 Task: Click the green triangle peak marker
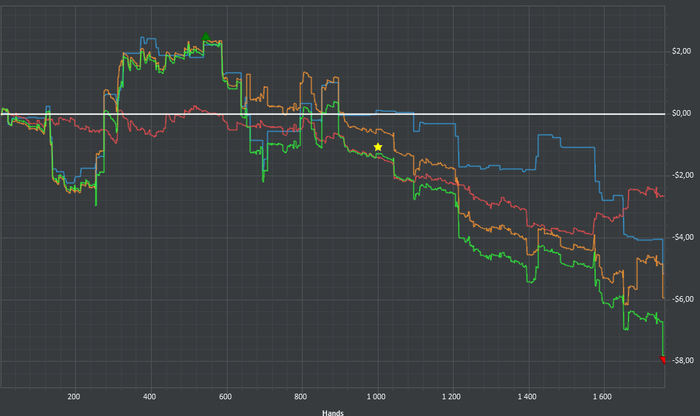point(205,37)
